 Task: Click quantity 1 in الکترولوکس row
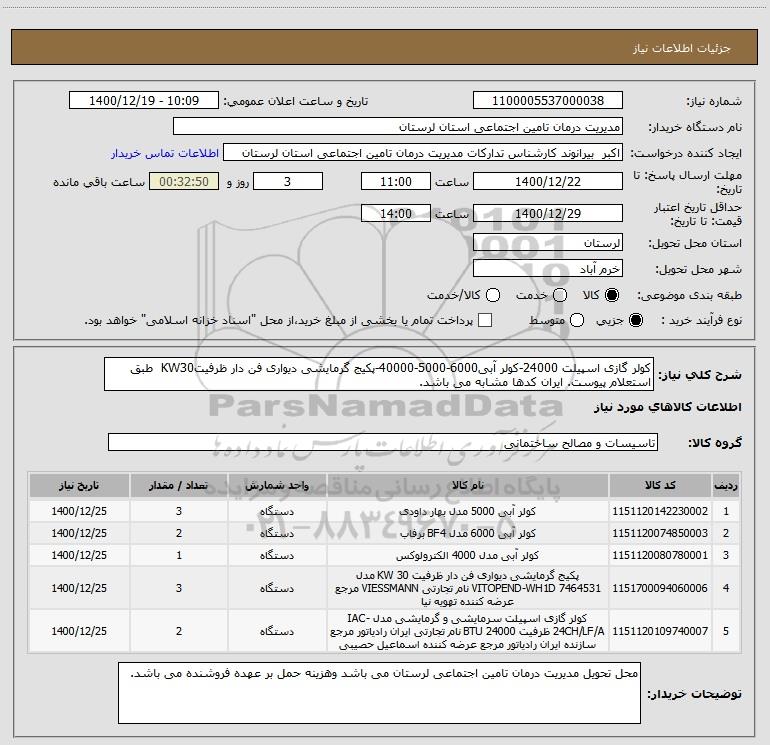click(x=179, y=555)
